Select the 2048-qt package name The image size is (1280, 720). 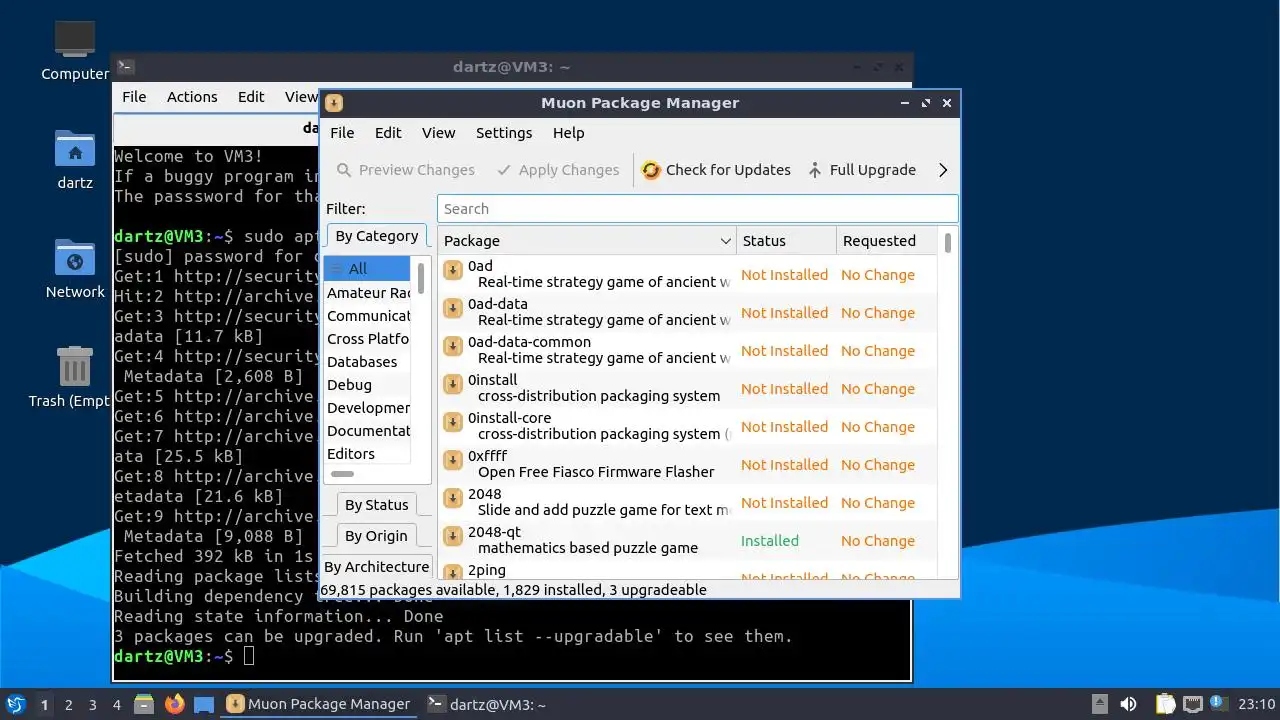pyautogui.click(x=494, y=532)
